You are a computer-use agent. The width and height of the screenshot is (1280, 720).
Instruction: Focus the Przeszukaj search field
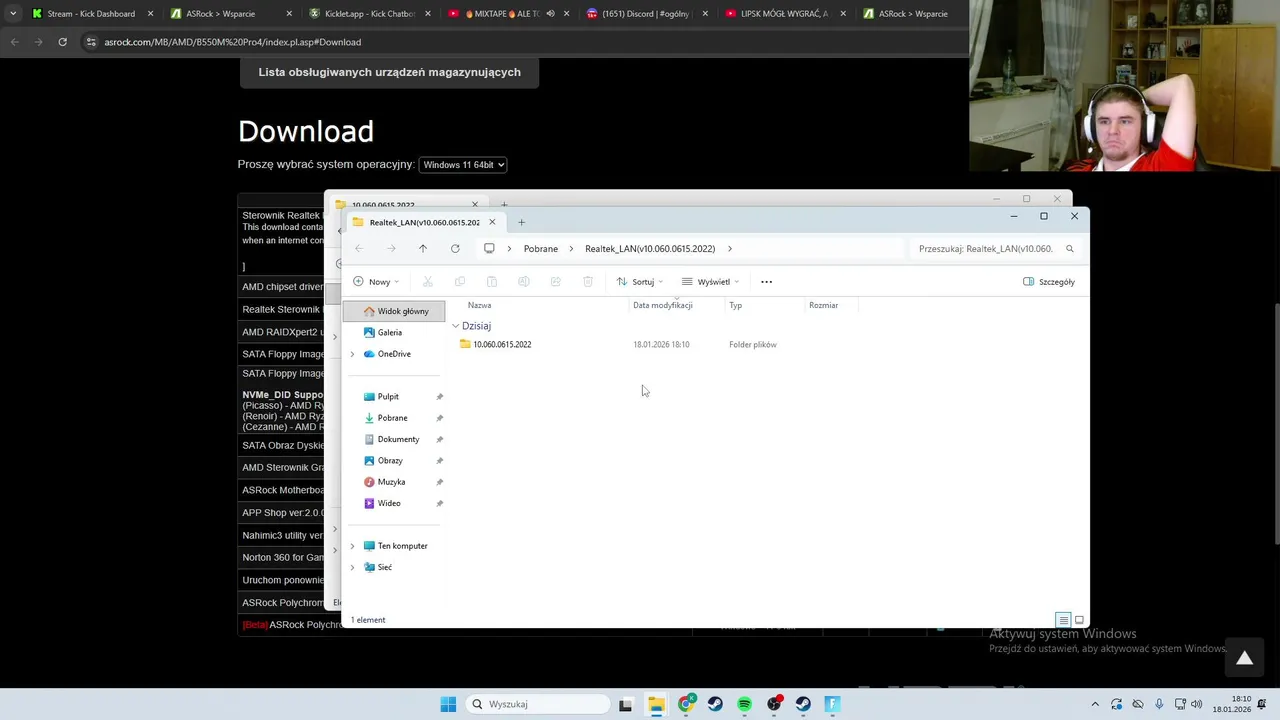986,248
